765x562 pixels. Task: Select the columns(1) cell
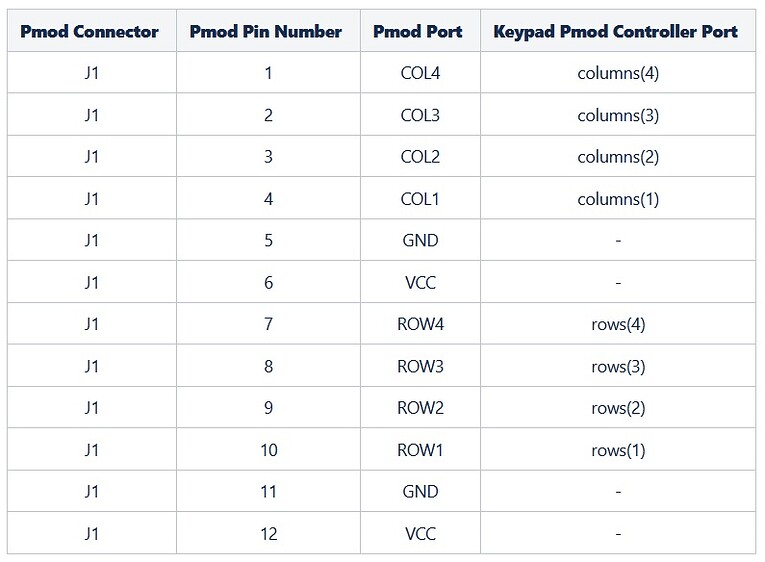click(618, 199)
